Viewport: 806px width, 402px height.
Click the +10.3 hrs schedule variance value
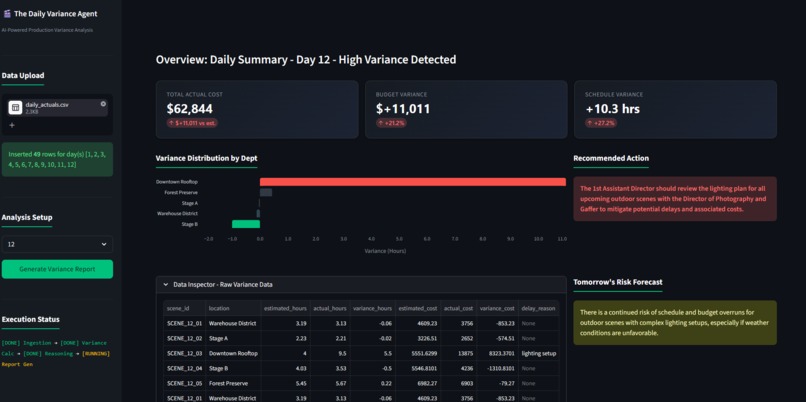click(612, 109)
